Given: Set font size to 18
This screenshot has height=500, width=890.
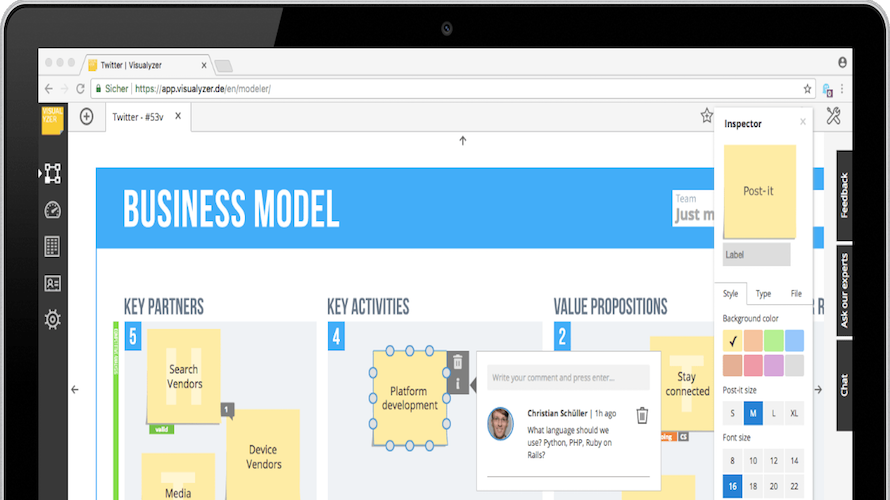Looking at the screenshot, I should pos(753,486).
